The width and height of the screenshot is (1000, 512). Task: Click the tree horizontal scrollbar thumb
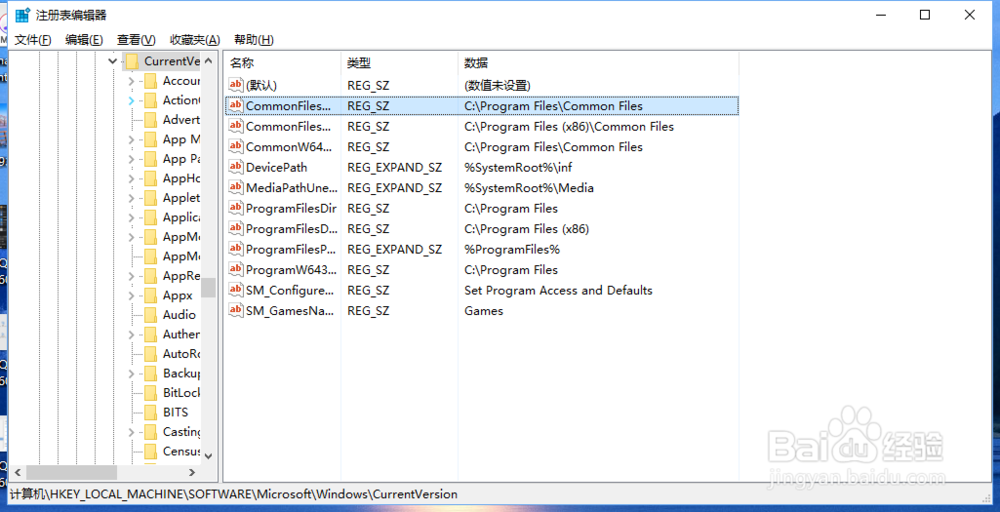pos(71,472)
